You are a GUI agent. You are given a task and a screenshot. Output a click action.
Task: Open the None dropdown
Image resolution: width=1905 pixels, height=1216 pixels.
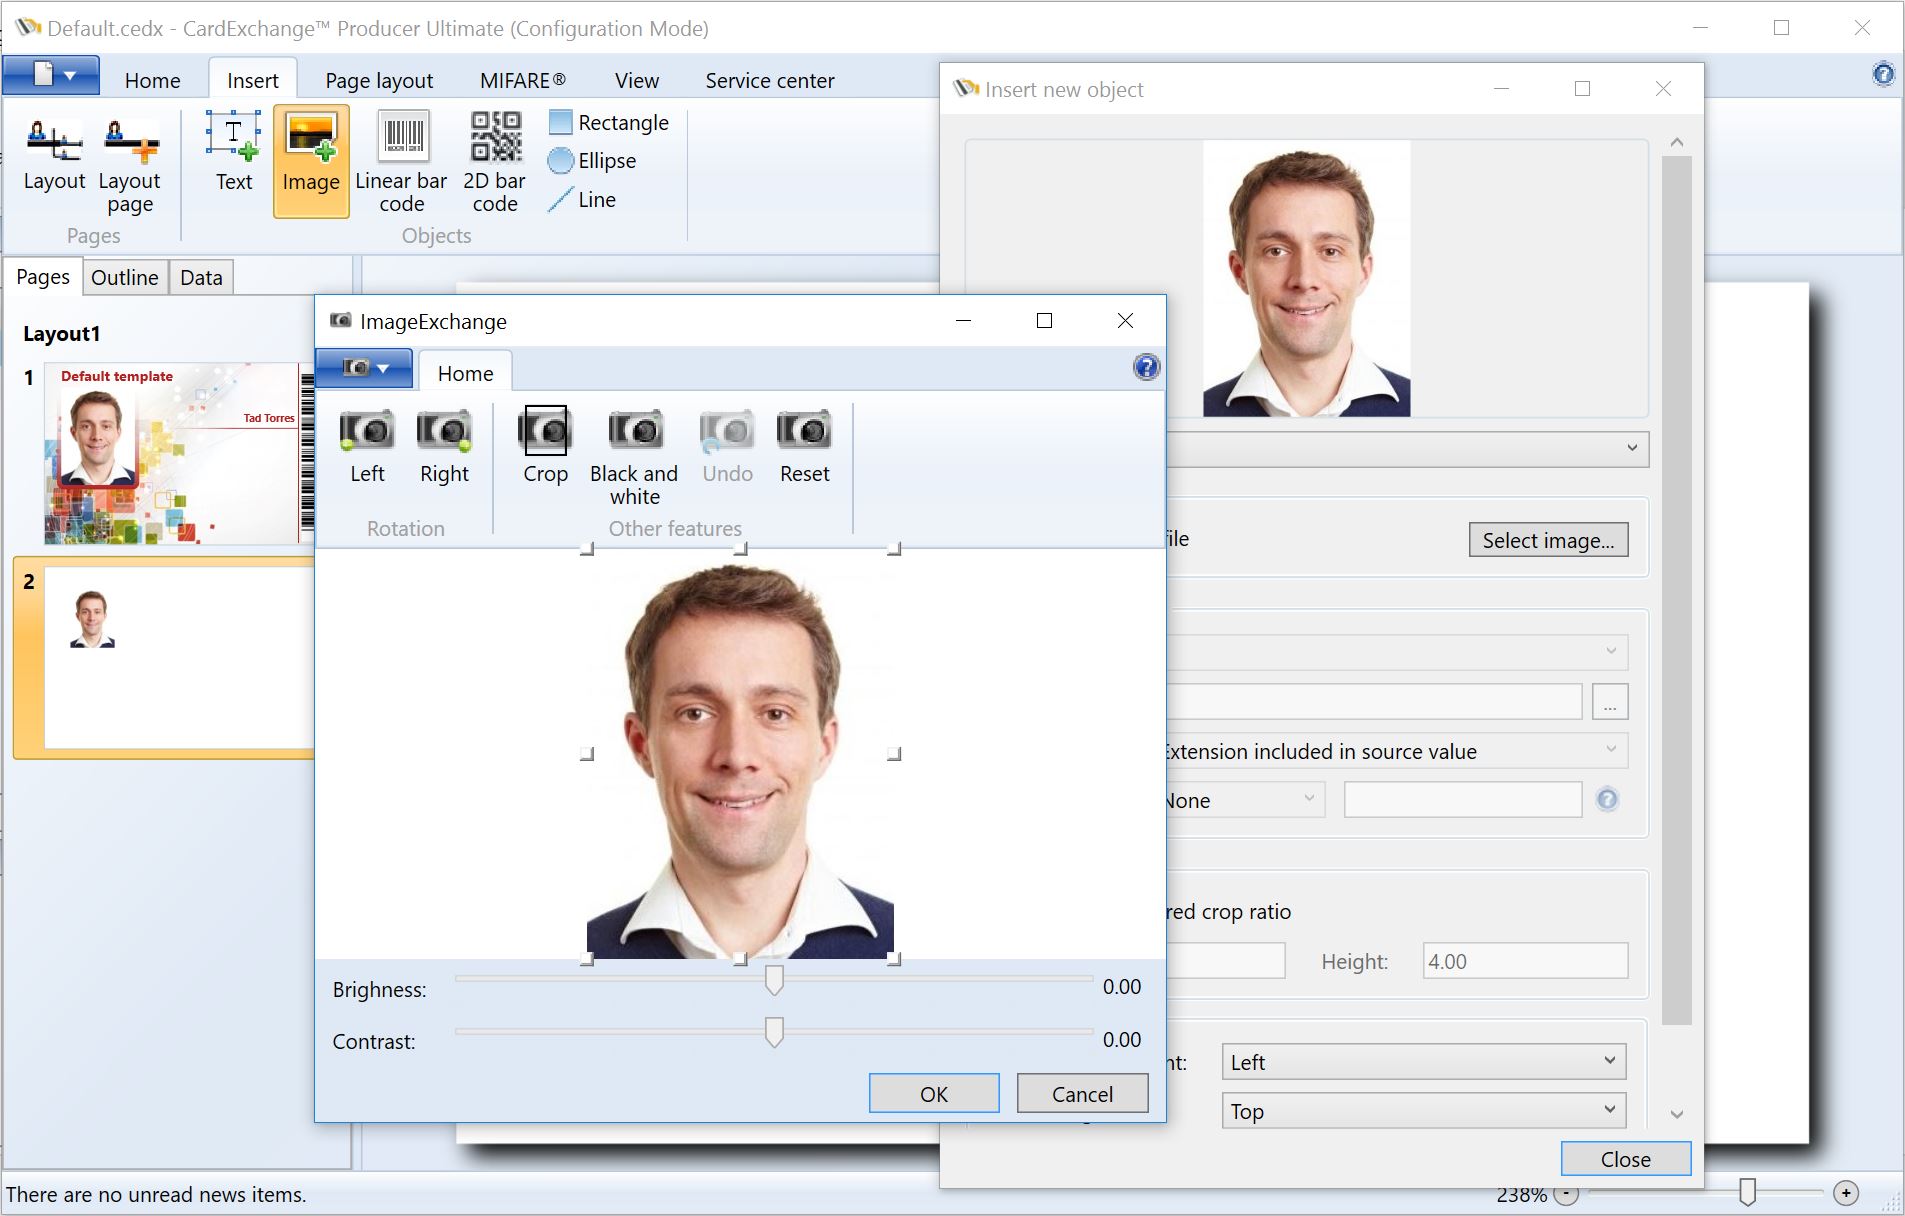[1246, 800]
